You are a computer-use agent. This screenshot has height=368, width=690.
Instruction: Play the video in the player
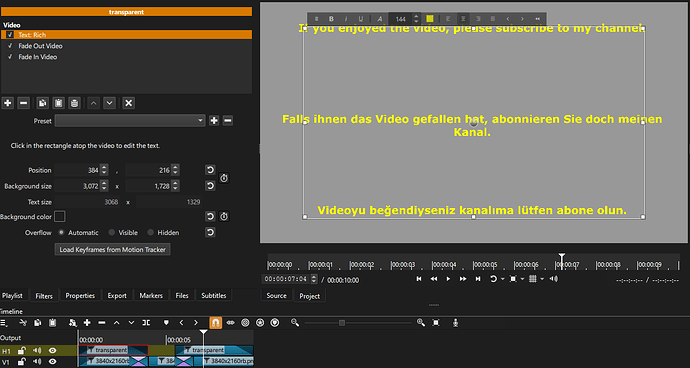(x=448, y=279)
